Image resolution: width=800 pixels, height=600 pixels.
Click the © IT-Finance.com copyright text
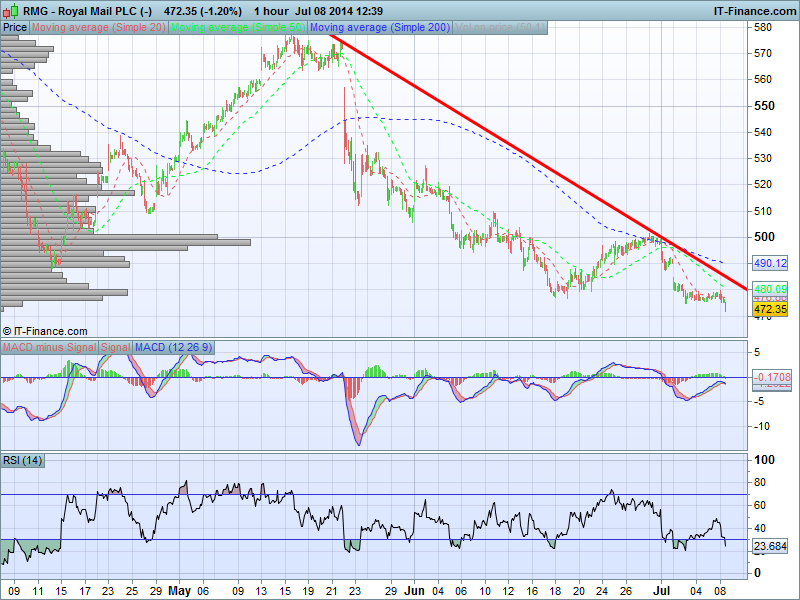(x=45, y=331)
